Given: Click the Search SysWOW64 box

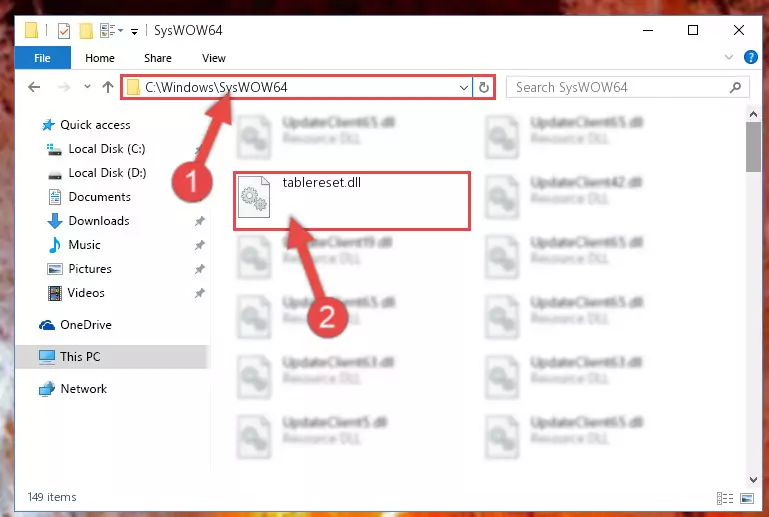Looking at the screenshot, I should click(x=627, y=88).
